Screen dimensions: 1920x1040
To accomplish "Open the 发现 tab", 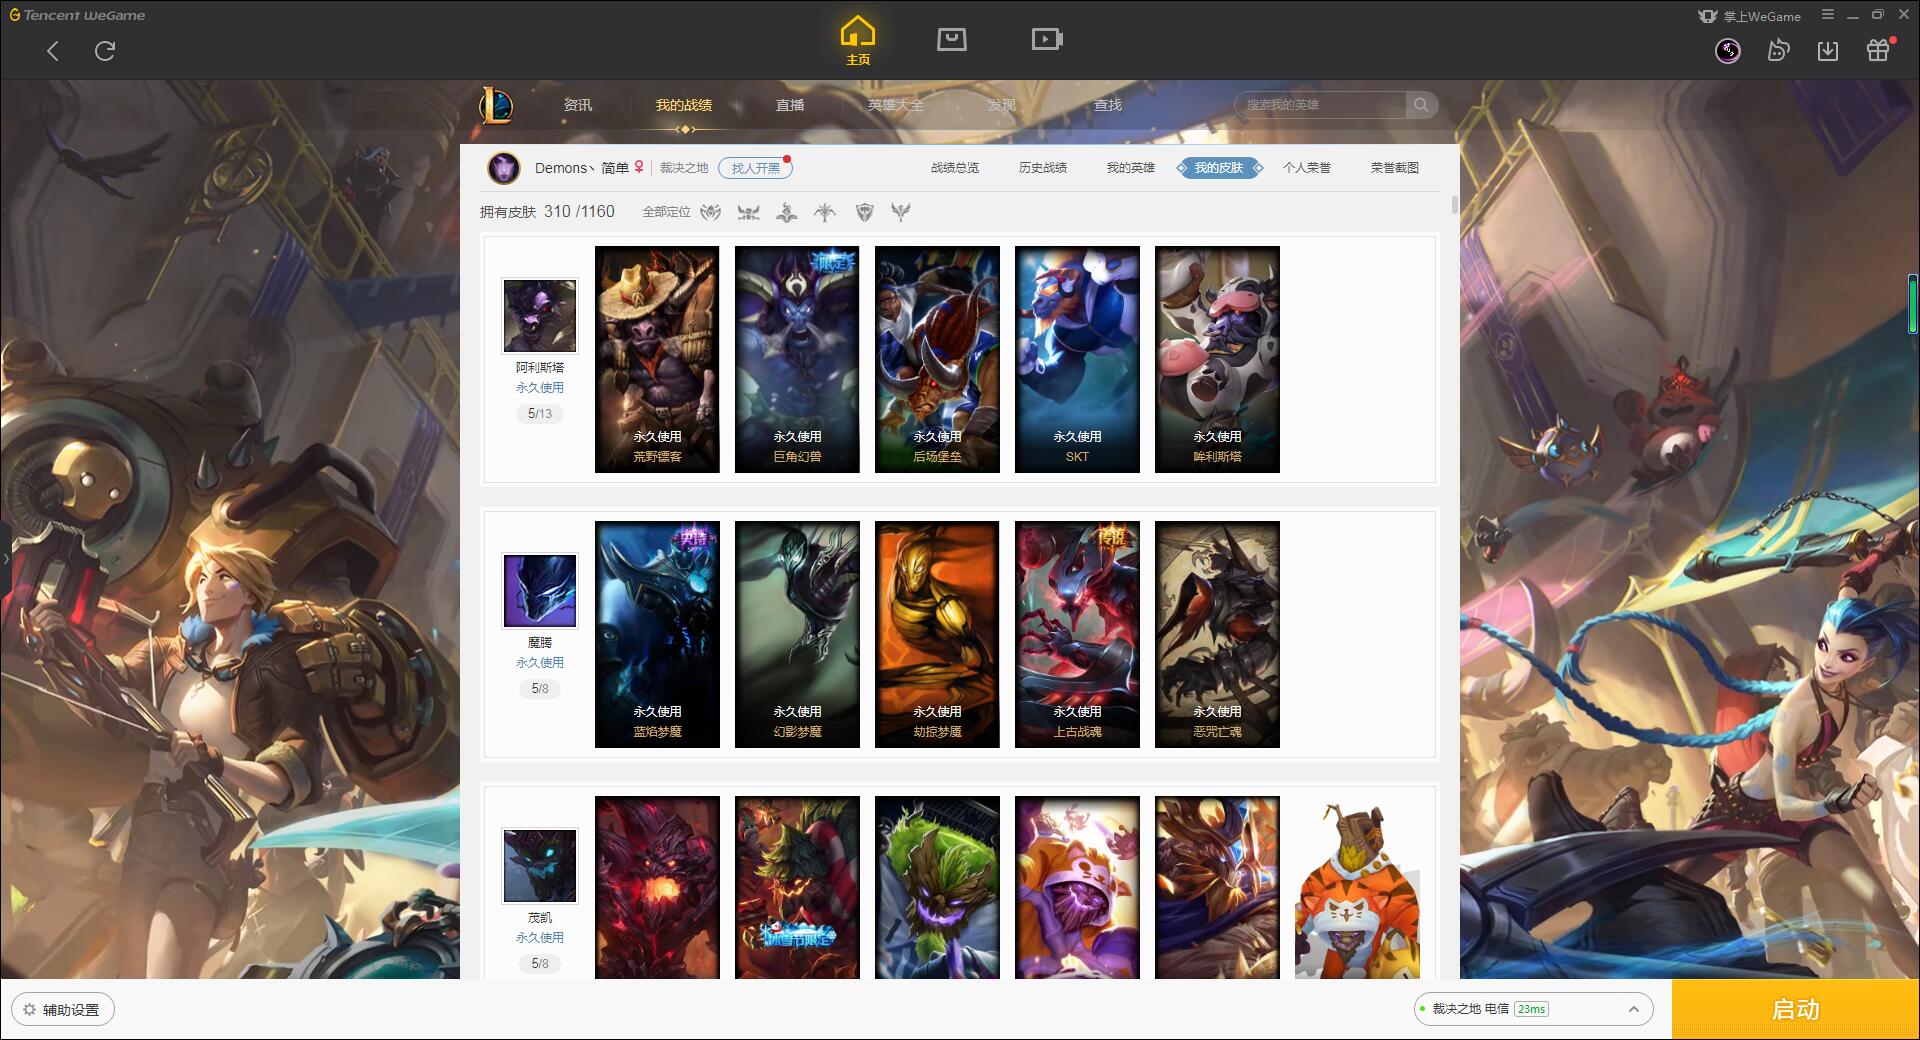I will click(x=1001, y=105).
